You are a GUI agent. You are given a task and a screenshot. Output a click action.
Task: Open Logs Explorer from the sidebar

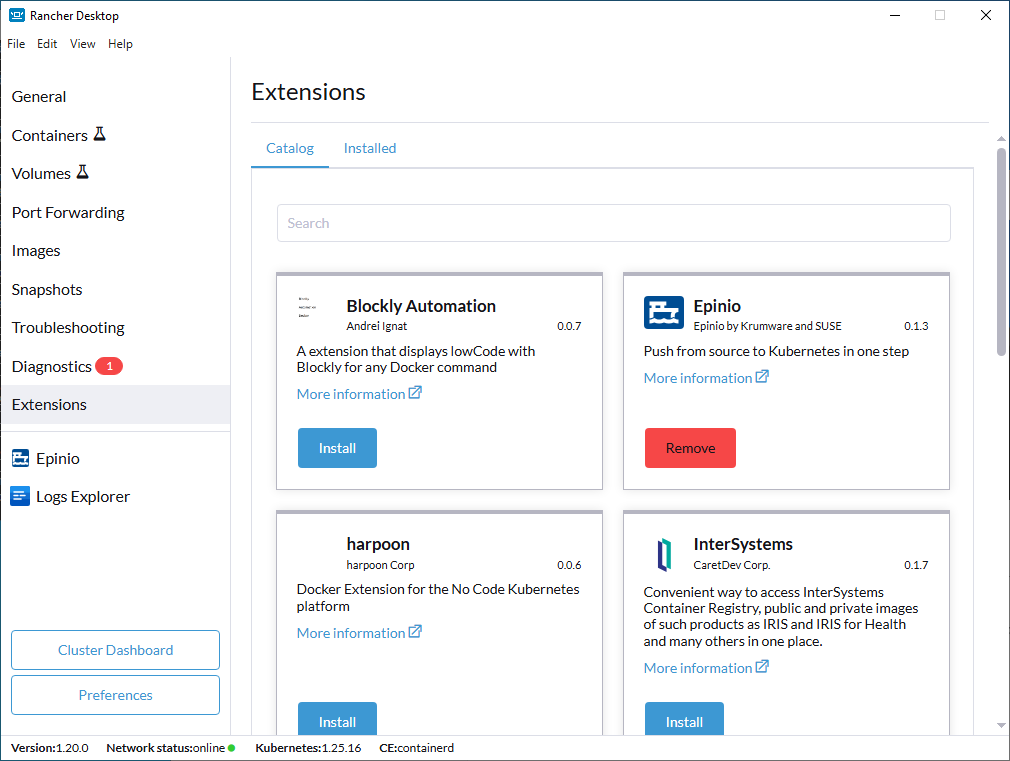(82, 496)
